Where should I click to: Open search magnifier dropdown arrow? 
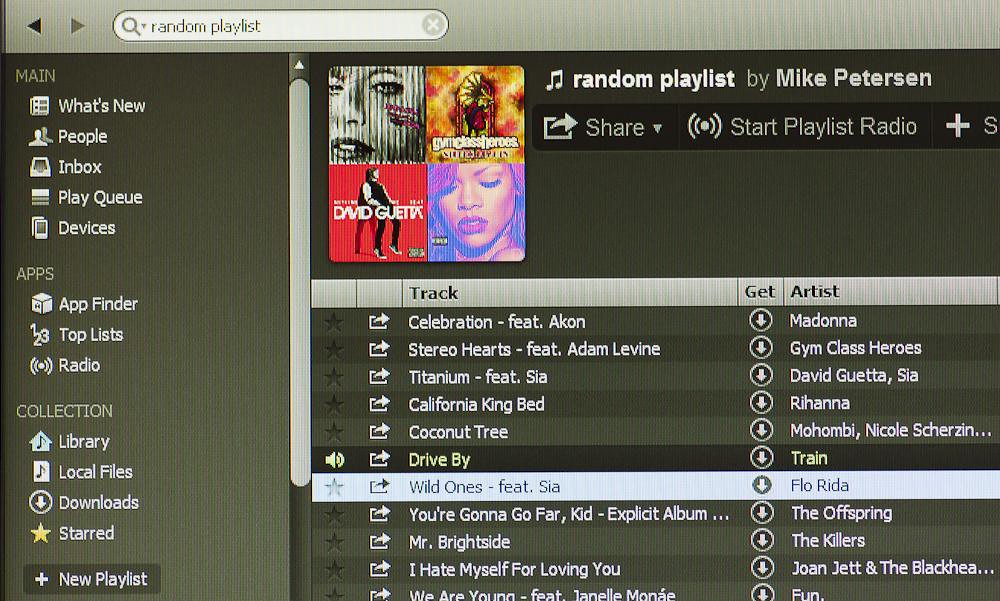pyautogui.click(x=133, y=27)
